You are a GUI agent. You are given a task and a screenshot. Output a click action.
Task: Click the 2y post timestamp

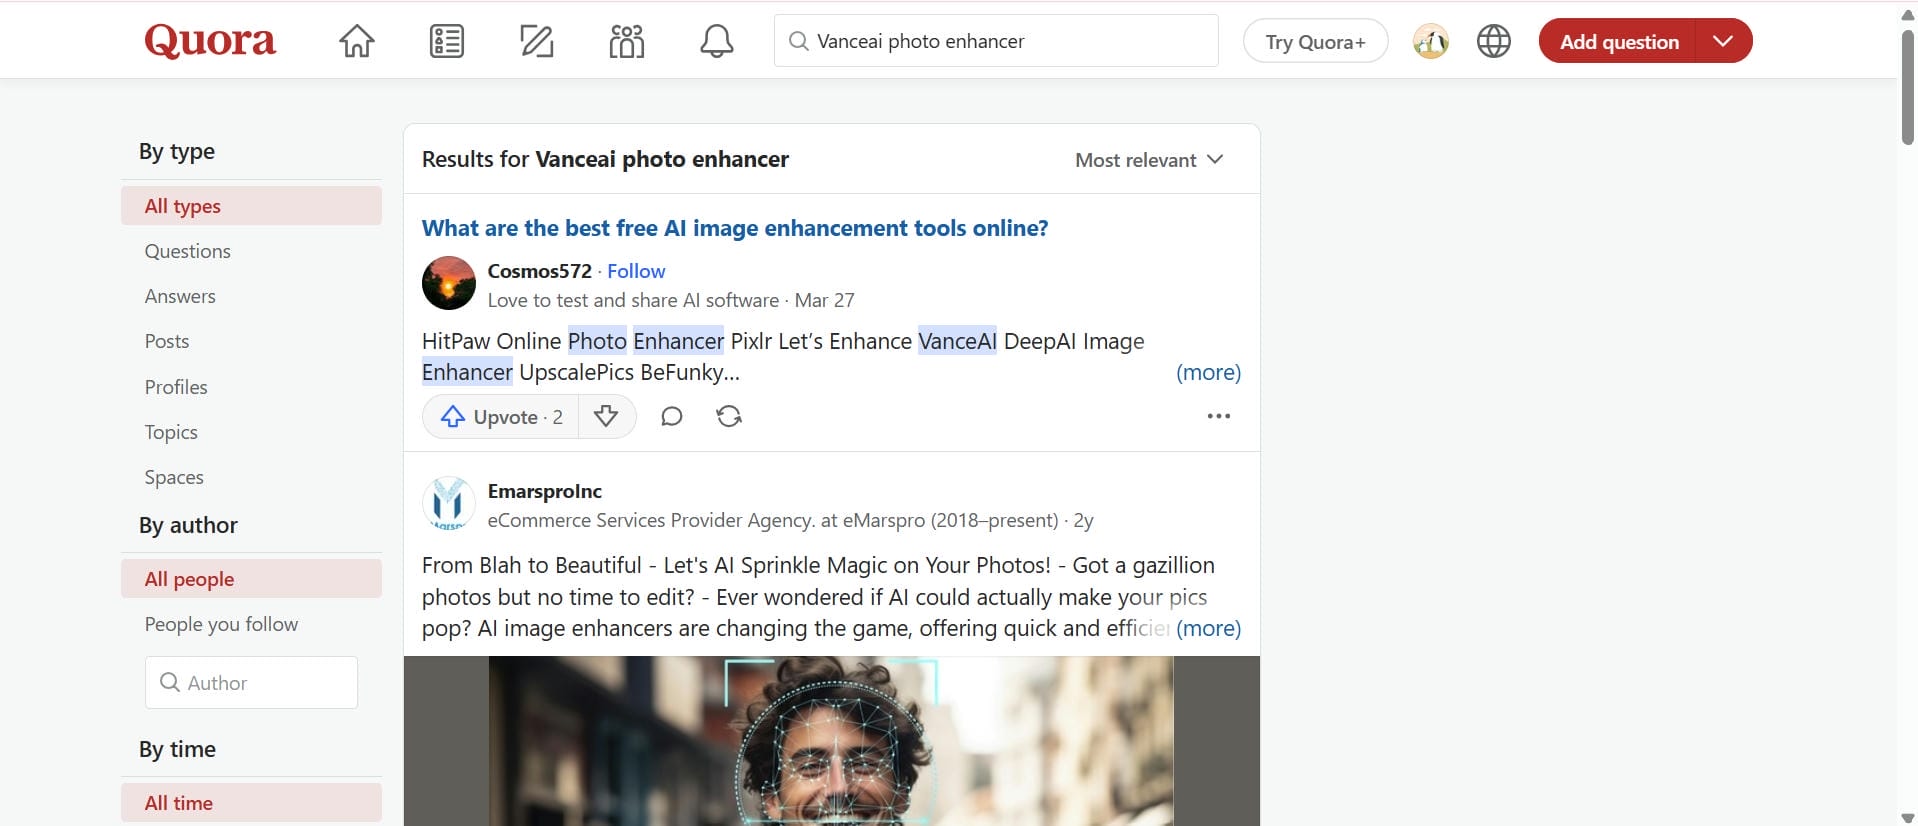click(1083, 520)
